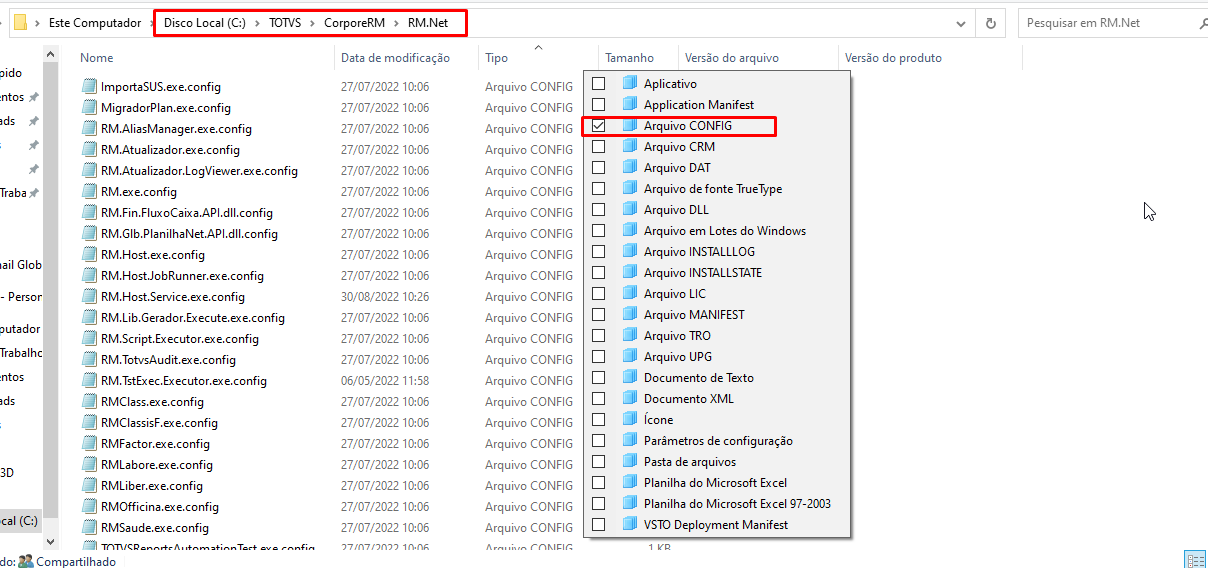Open address bar history dropdown arrow
Screen dimensions: 1208x568
coord(961,23)
